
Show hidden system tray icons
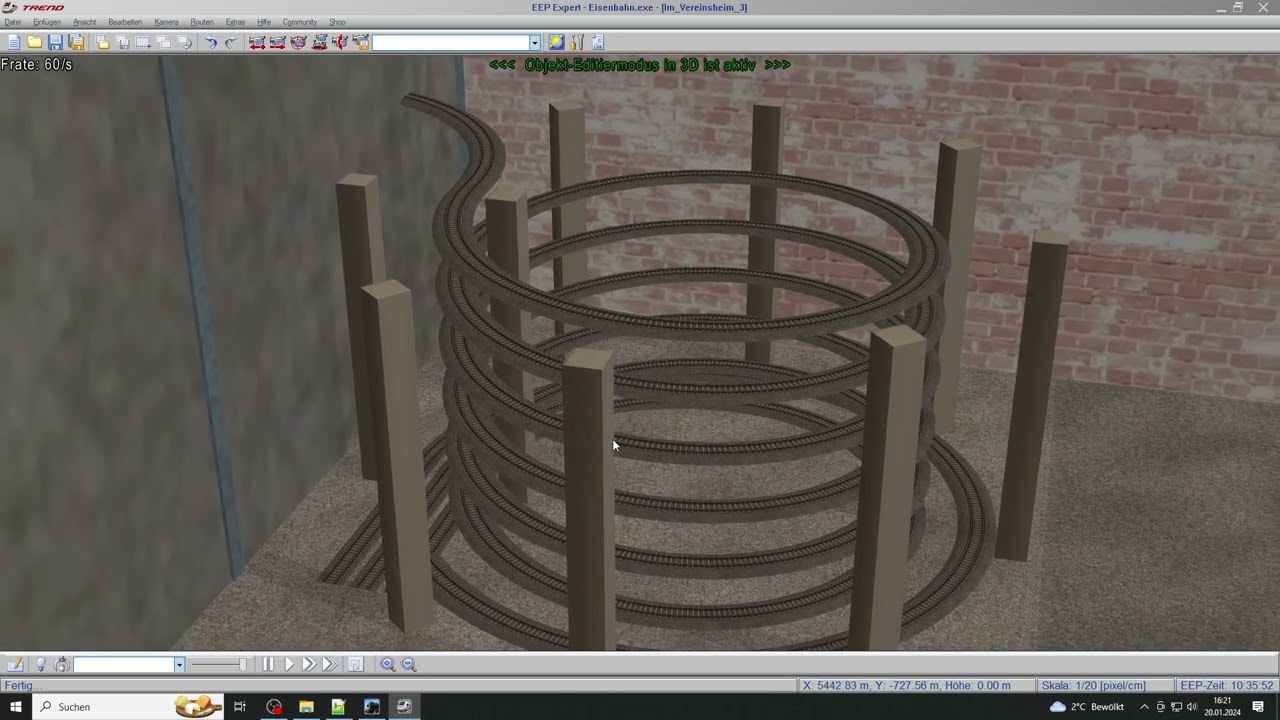[1144, 707]
